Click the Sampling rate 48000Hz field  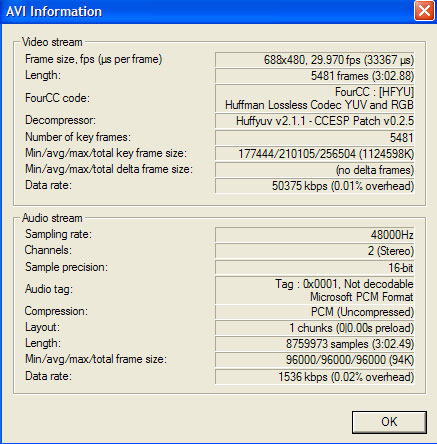coord(315,235)
